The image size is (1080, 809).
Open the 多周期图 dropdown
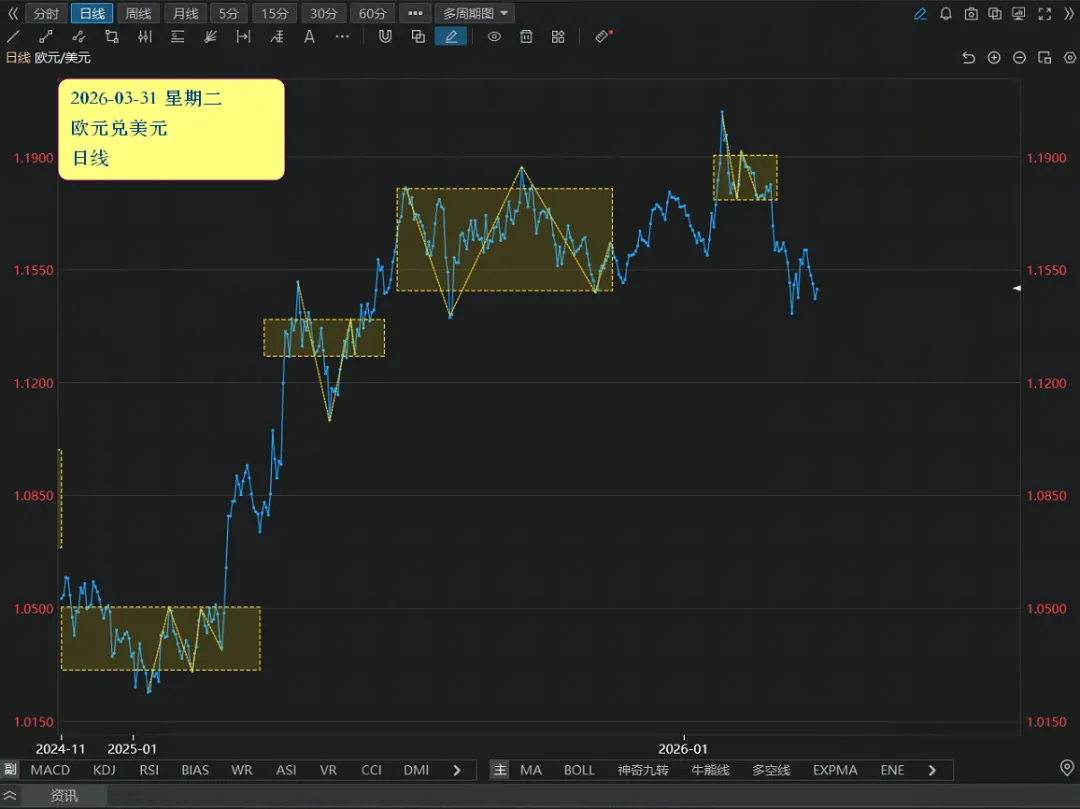coord(475,14)
